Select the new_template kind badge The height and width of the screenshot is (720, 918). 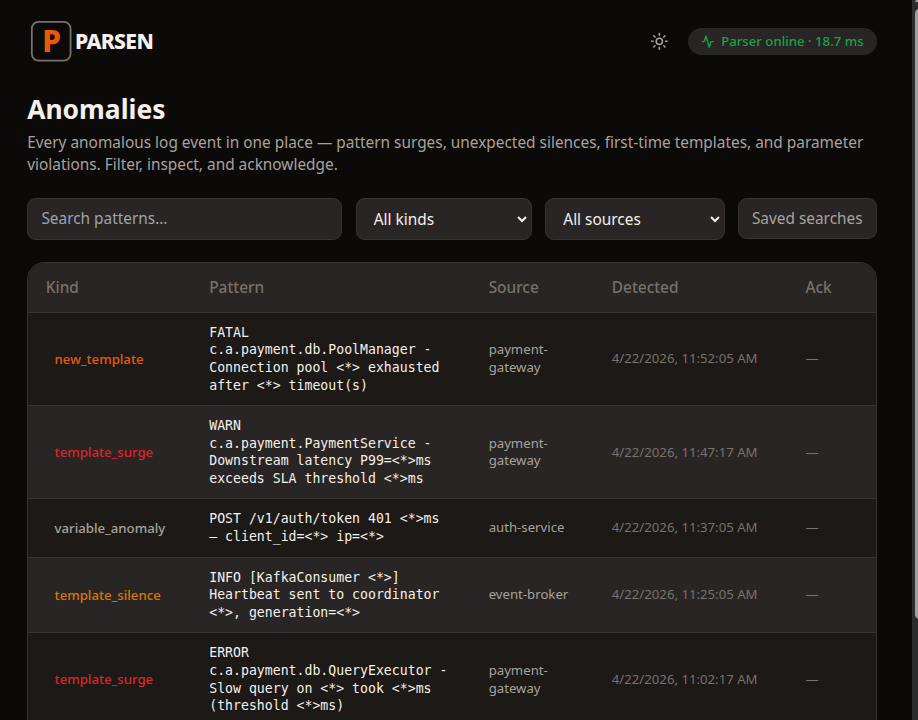[99, 359]
